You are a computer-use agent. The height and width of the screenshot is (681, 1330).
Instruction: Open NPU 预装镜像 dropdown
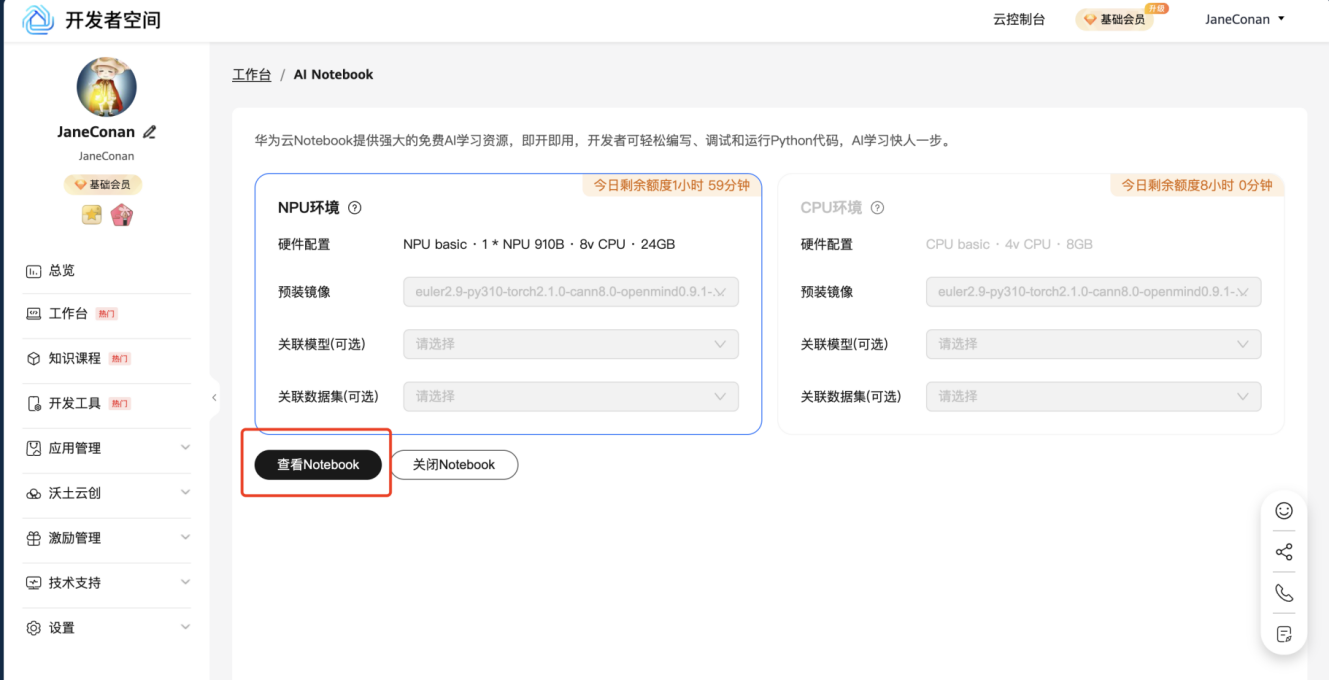click(x=571, y=292)
